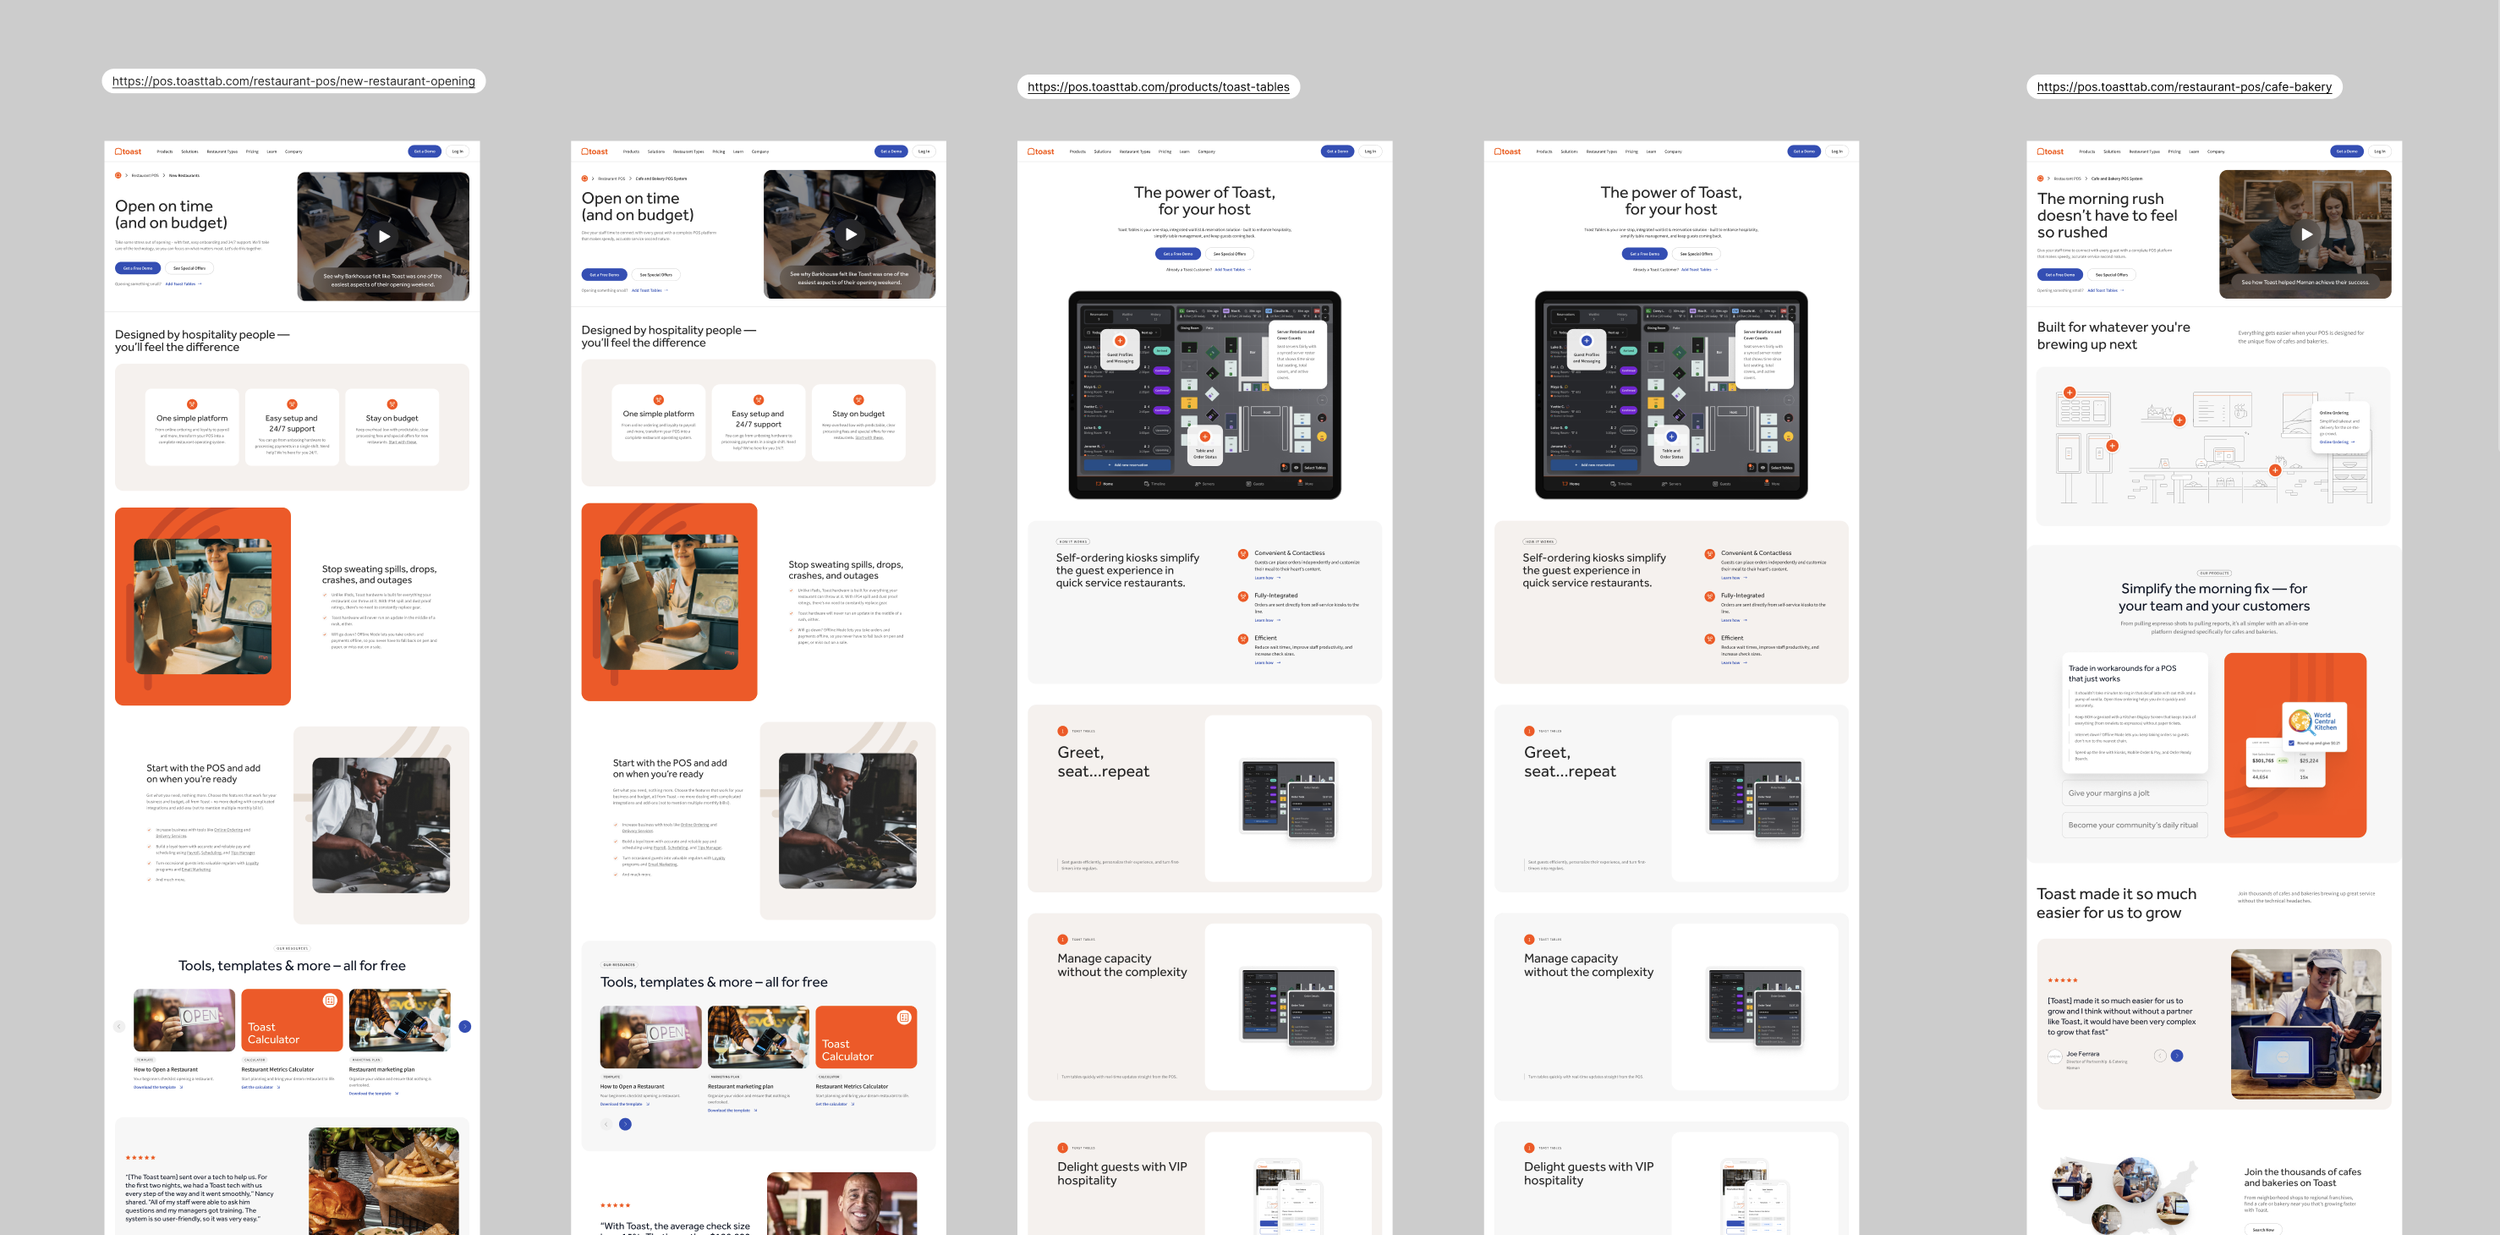Click Search Now button under Join the thousands
Image resolution: width=2500 pixels, height=1235 pixels.
(x=2262, y=1230)
